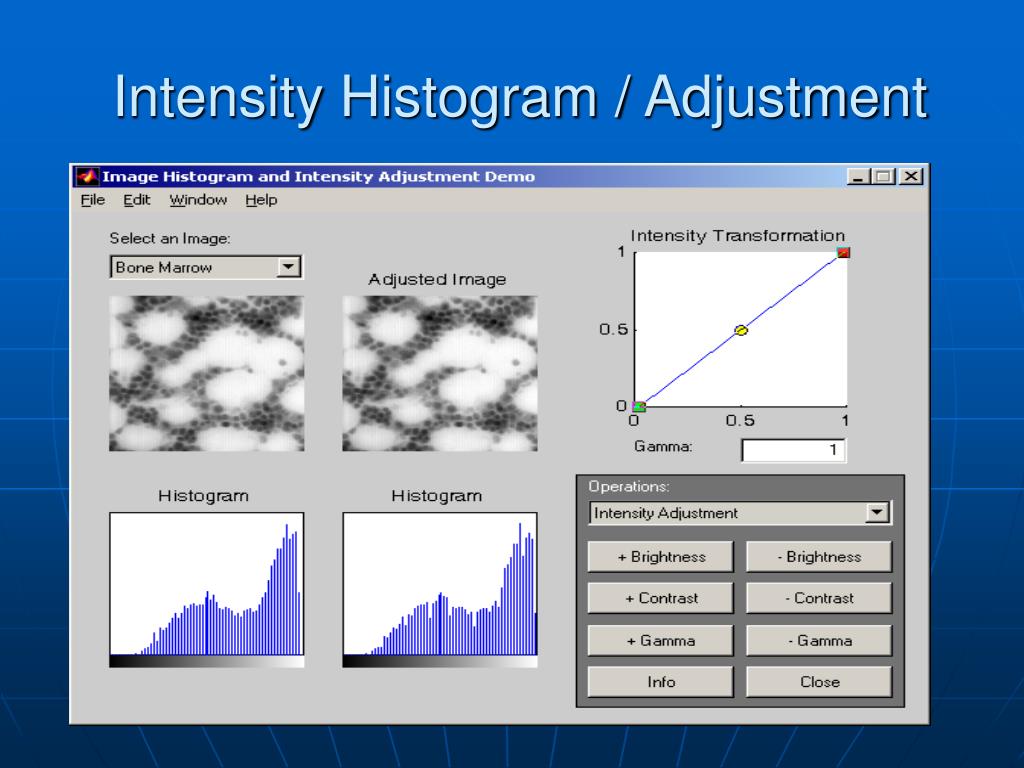The image size is (1024, 768).
Task: Click the adjusted image histogram plot
Action: click(x=440, y=583)
